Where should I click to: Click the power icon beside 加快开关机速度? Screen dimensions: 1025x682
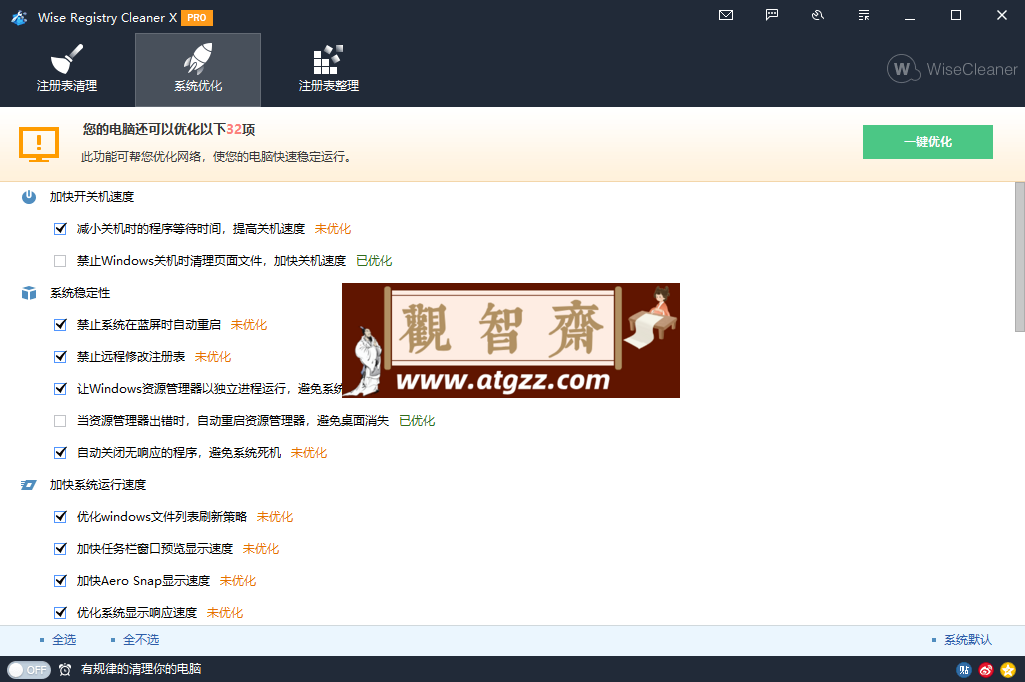[29, 197]
